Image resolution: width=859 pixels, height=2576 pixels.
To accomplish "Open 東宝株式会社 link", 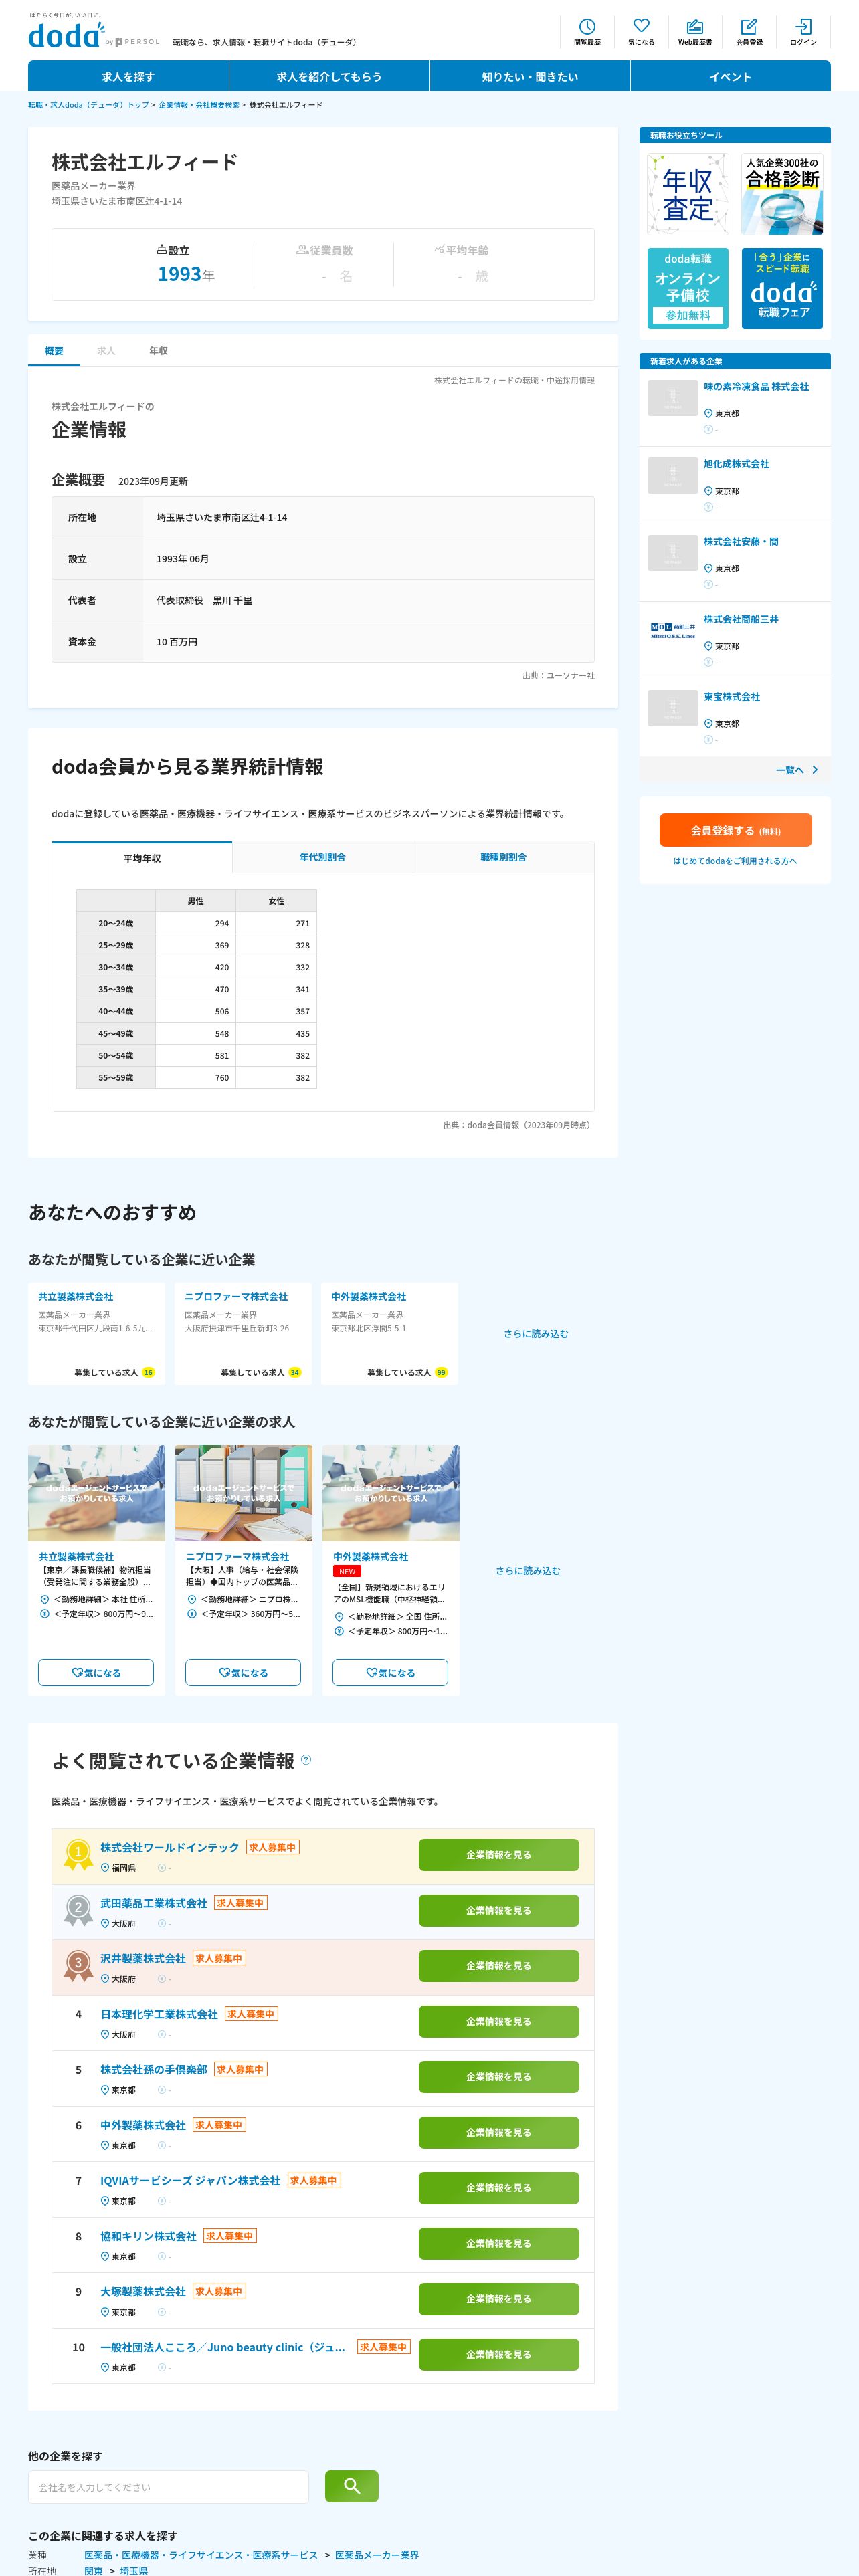I will click(x=731, y=696).
